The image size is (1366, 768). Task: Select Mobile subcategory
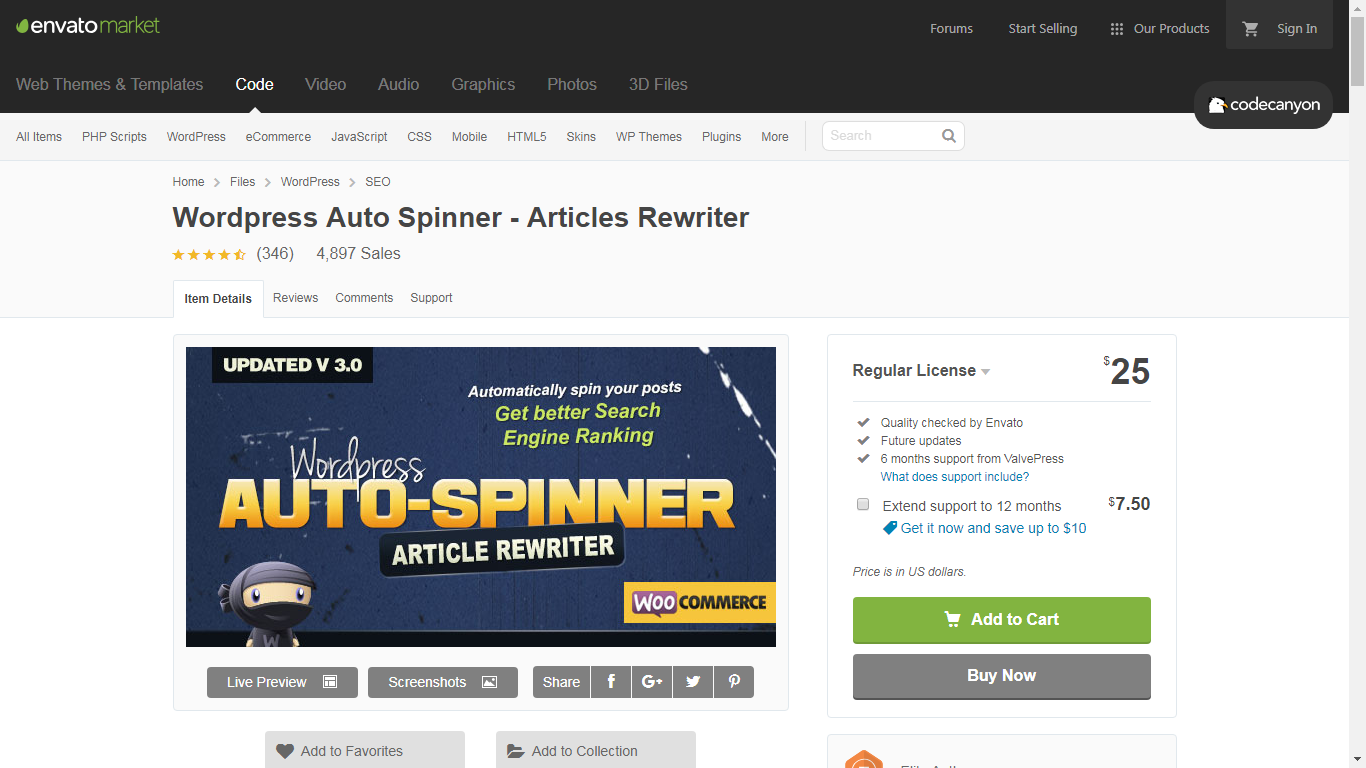[469, 137]
